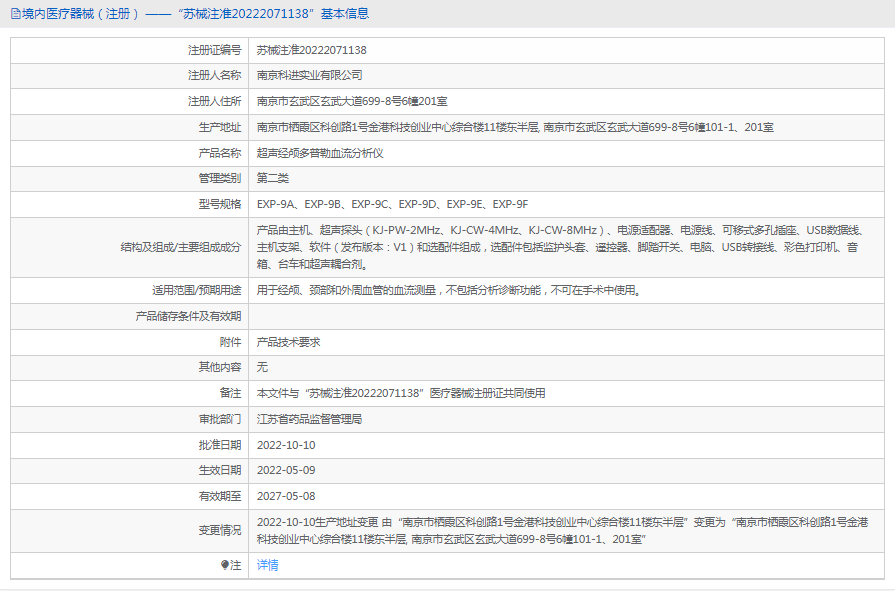Select model list EXP-9A、EXP-9B、EXP-9C…
Screen dimensions: 895x591
(x=393, y=204)
